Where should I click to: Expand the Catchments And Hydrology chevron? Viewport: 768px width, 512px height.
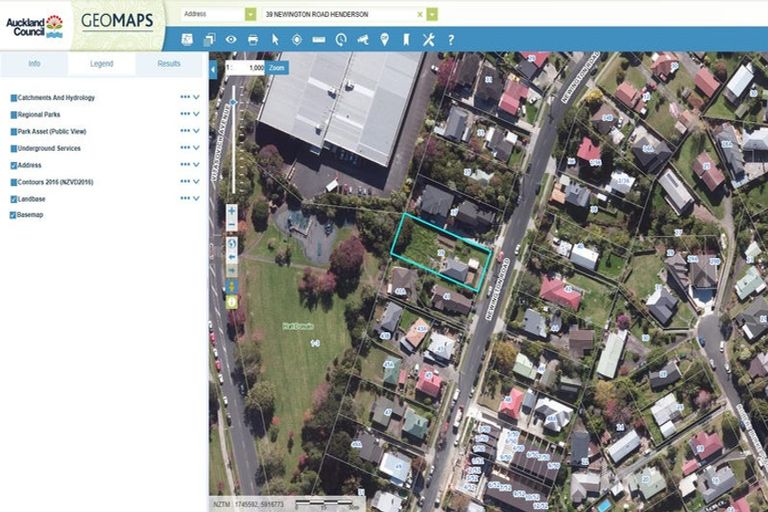click(x=196, y=98)
